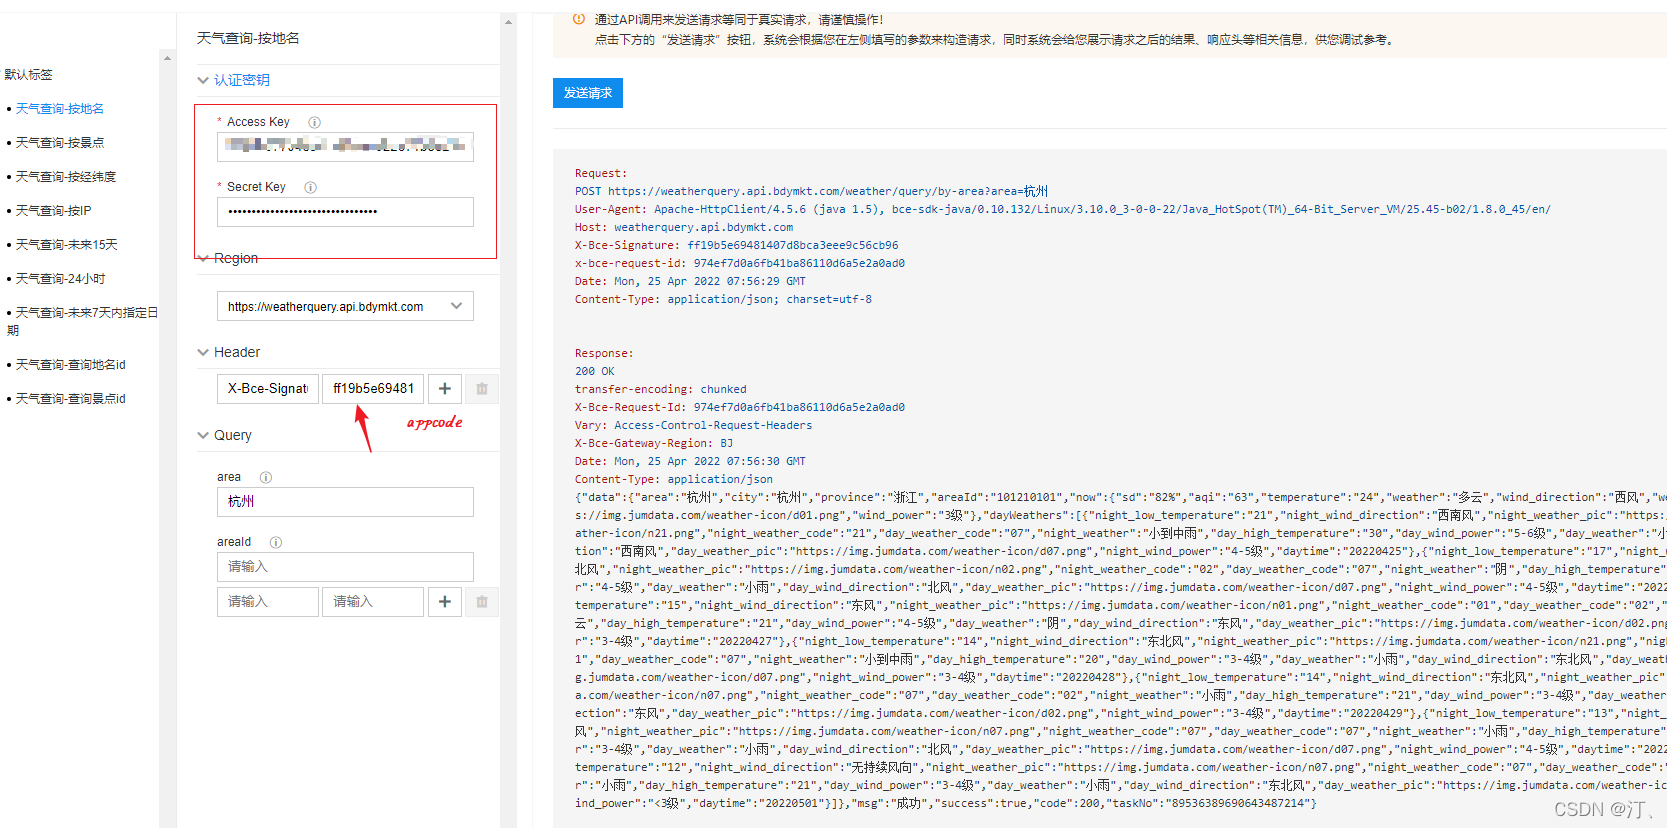Collapse the 认证密钥 section
Screen dimensions: 1667x828
point(203,80)
